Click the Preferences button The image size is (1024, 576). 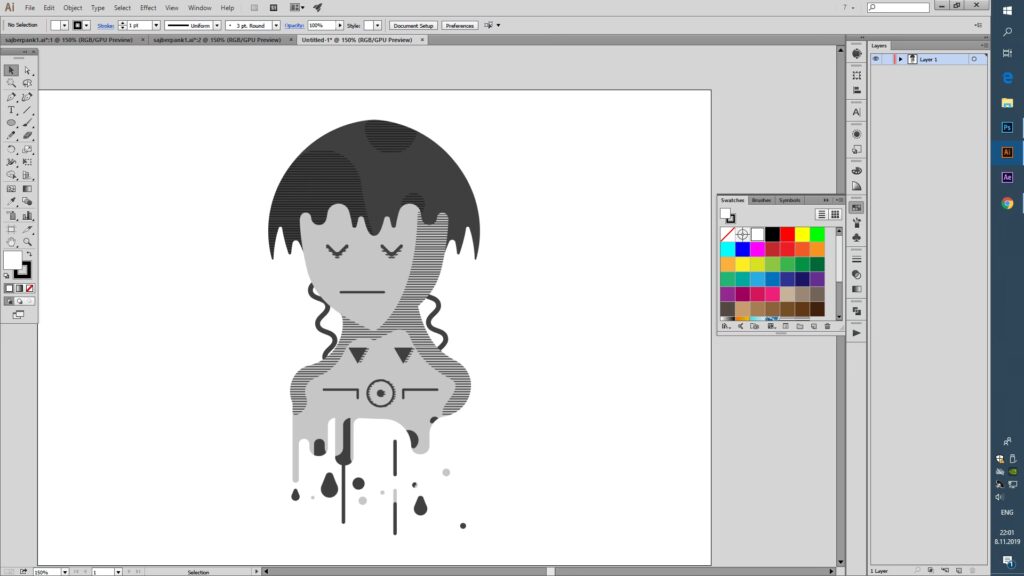[x=460, y=25]
